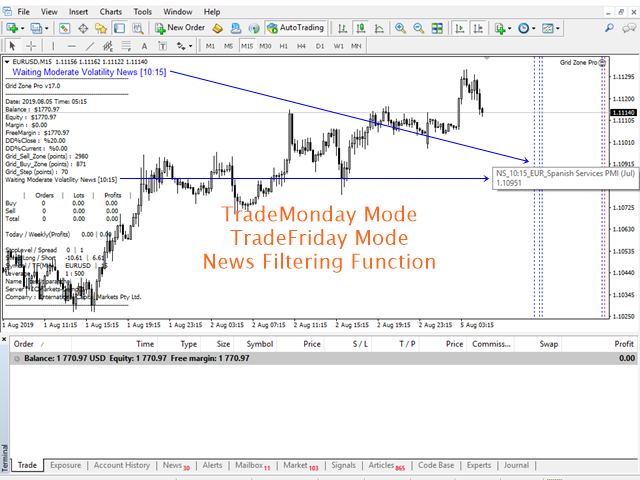Click the Templates chart icon

click(x=548, y=28)
